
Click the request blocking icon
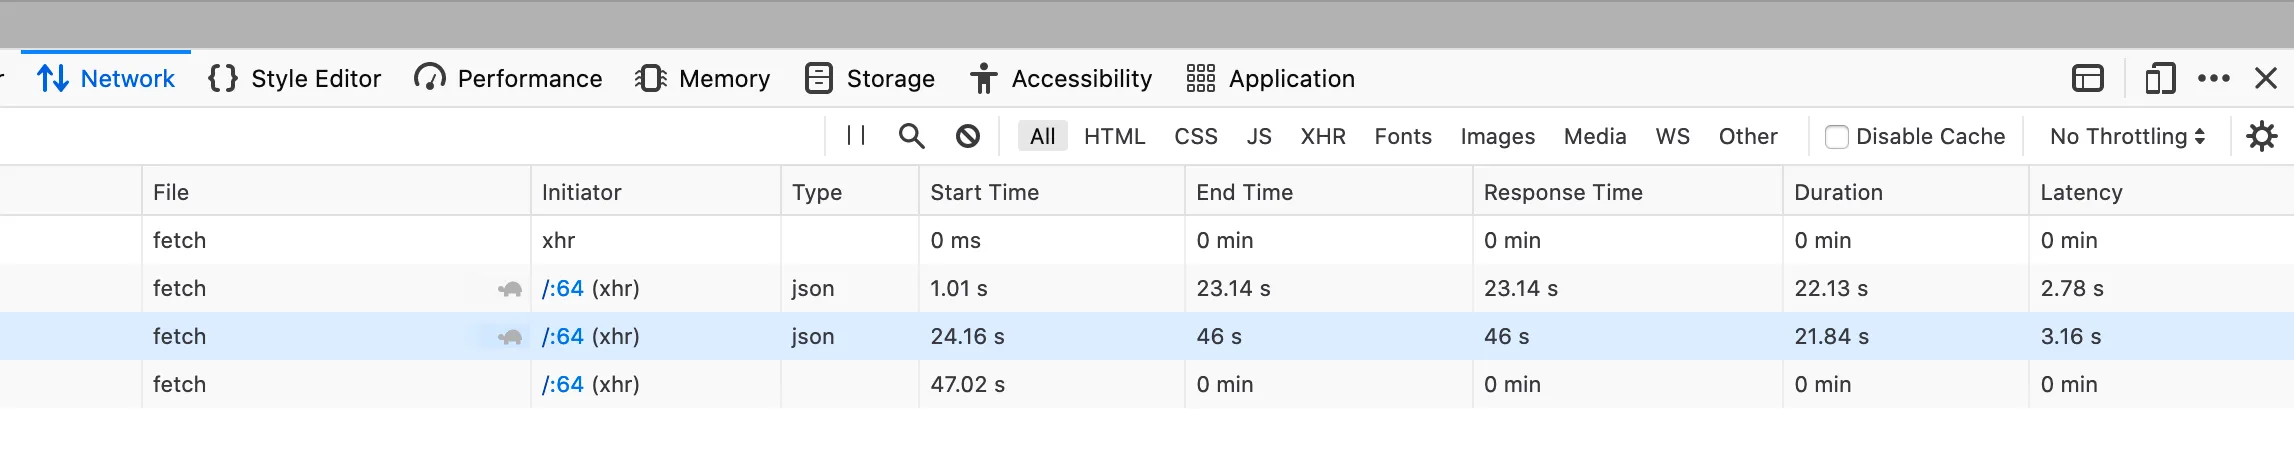[x=967, y=136]
